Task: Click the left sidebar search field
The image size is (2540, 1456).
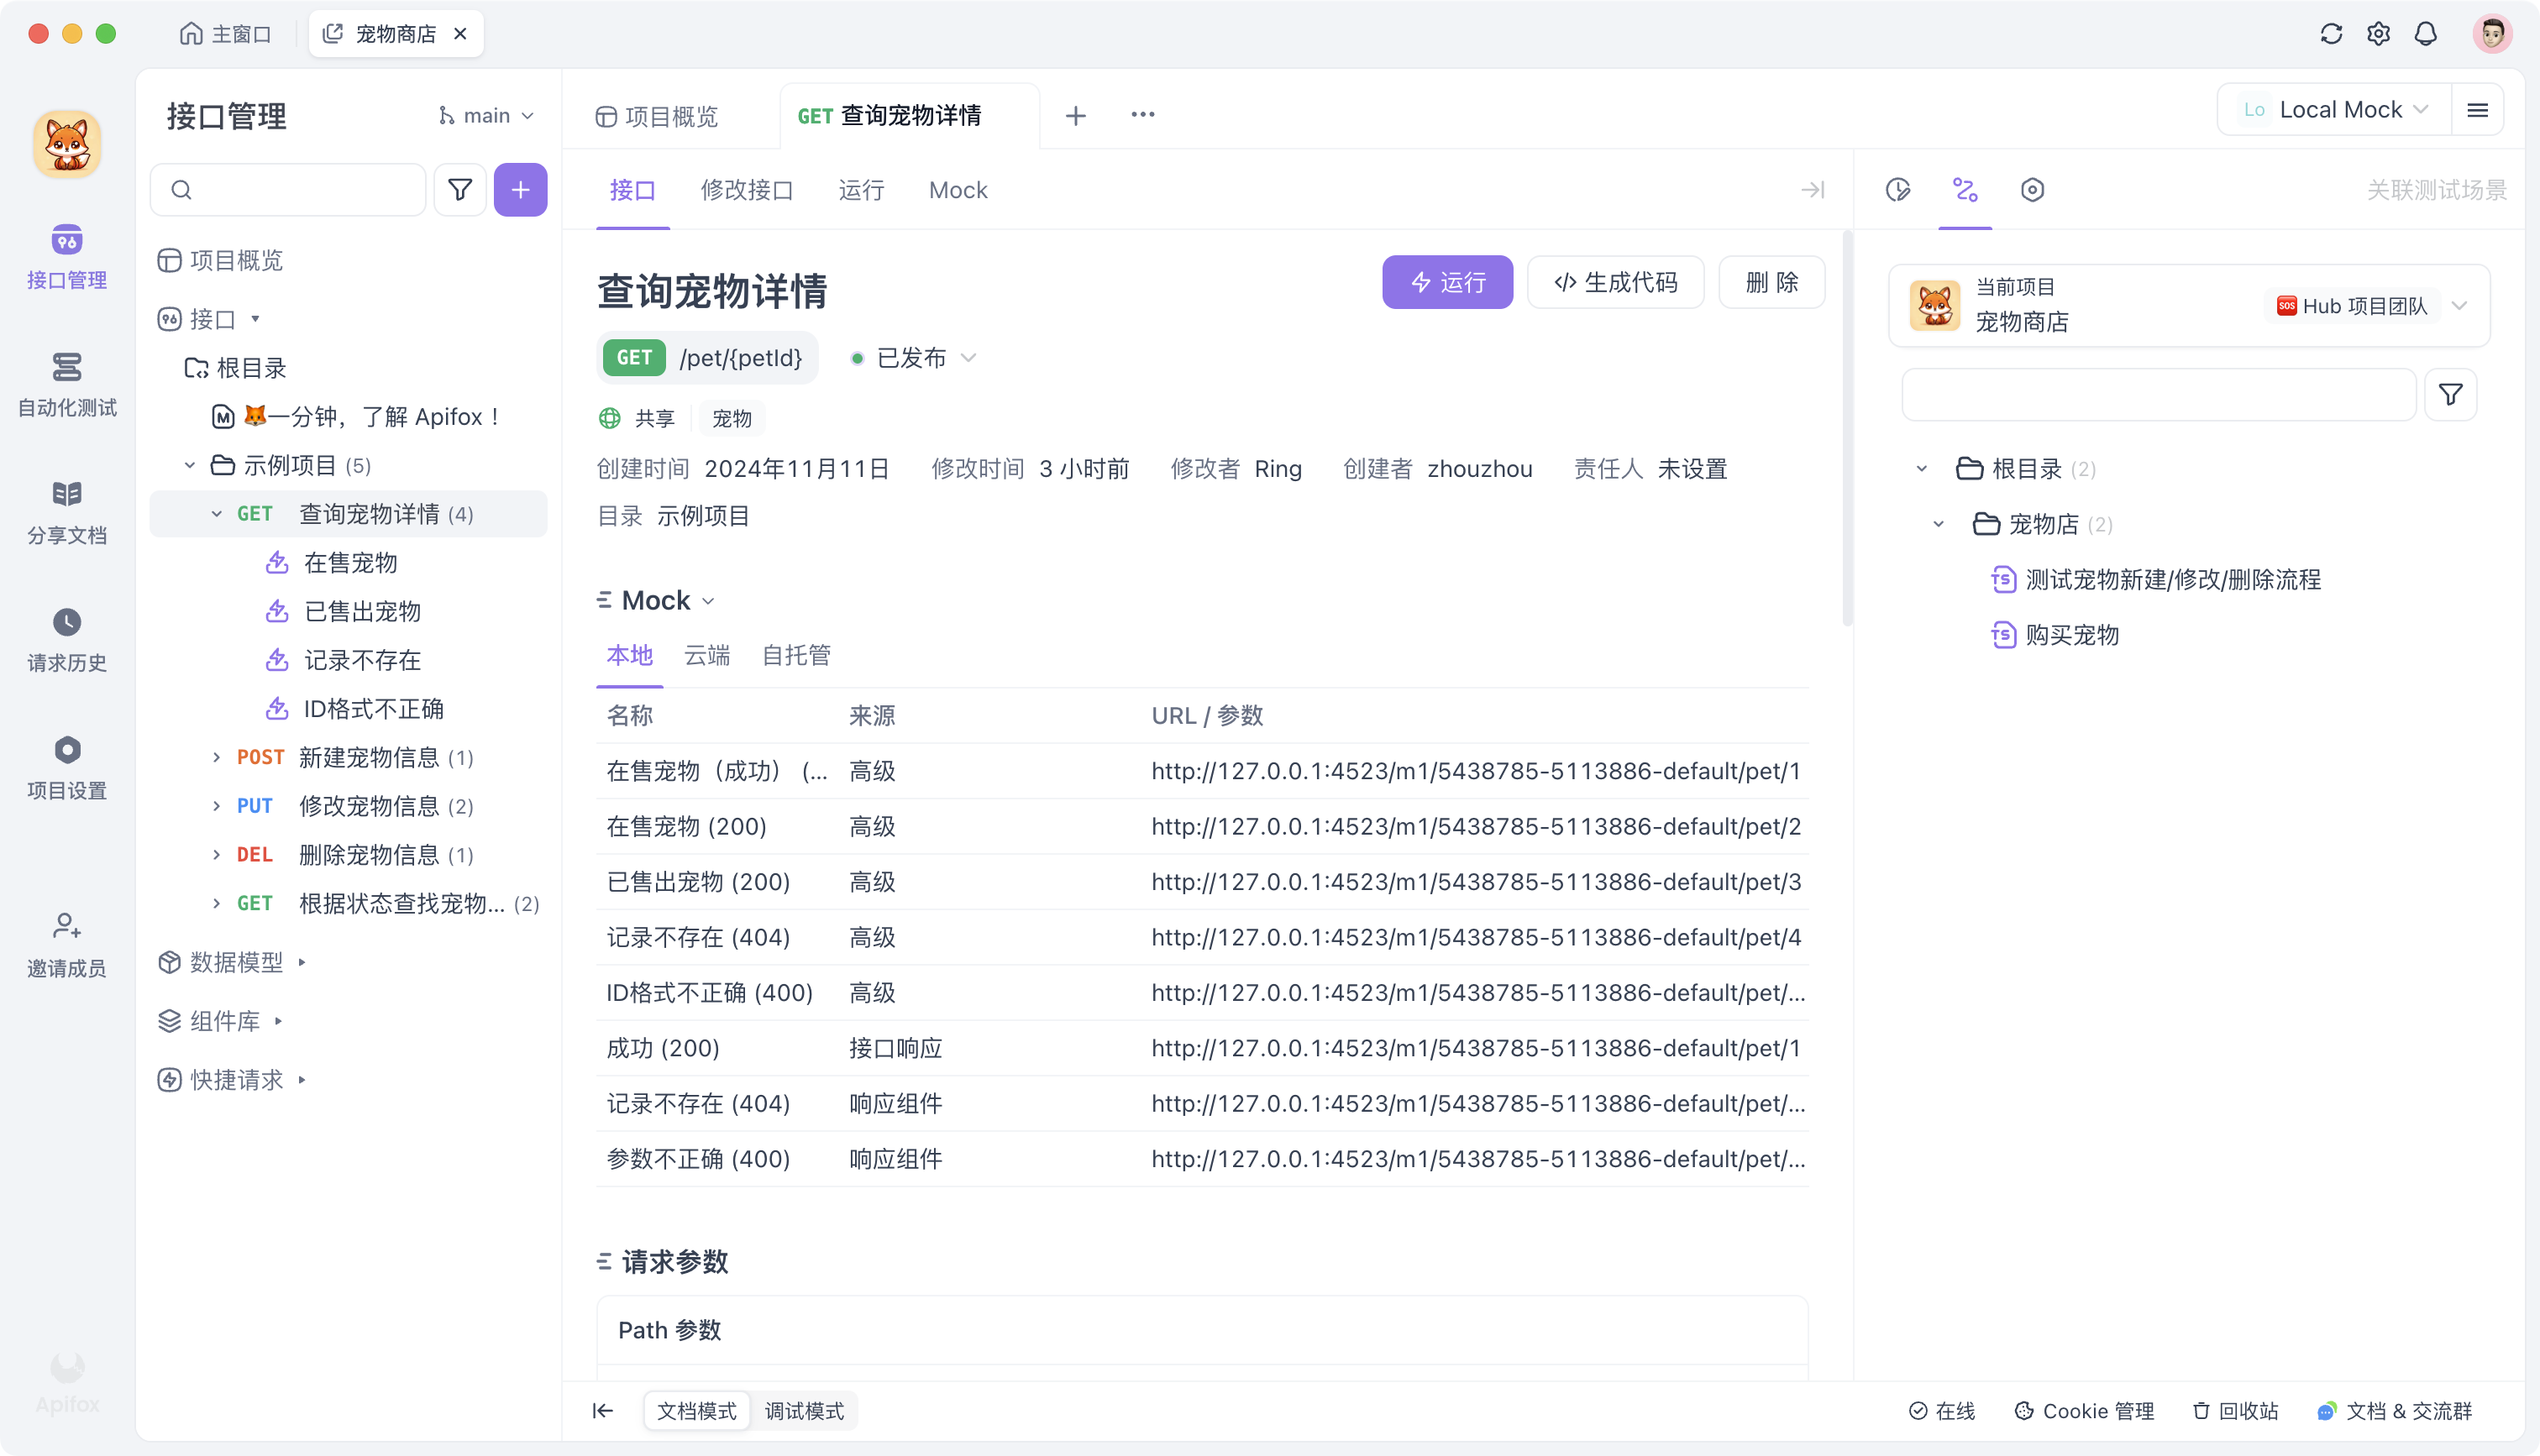Action: click(300, 190)
